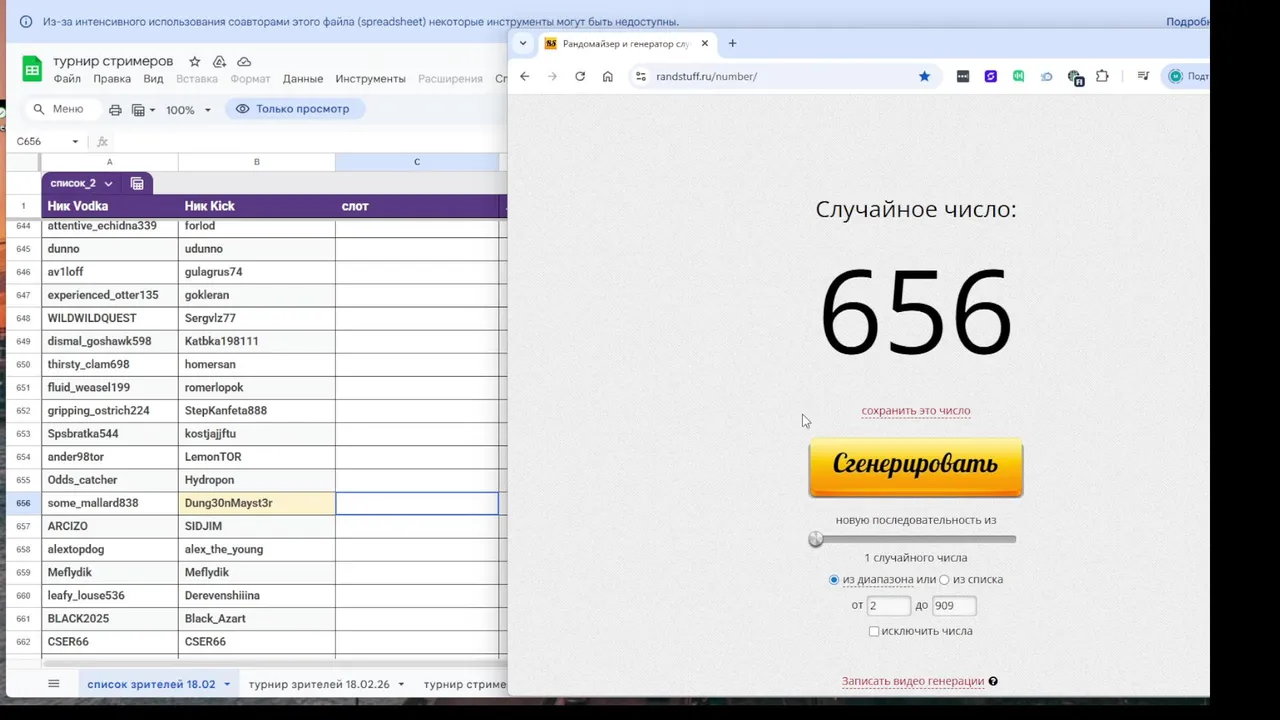Image resolution: width=1280 pixels, height=720 pixels.
Task: Open the browser Extensions puzzle icon
Action: tap(1102, 76)
